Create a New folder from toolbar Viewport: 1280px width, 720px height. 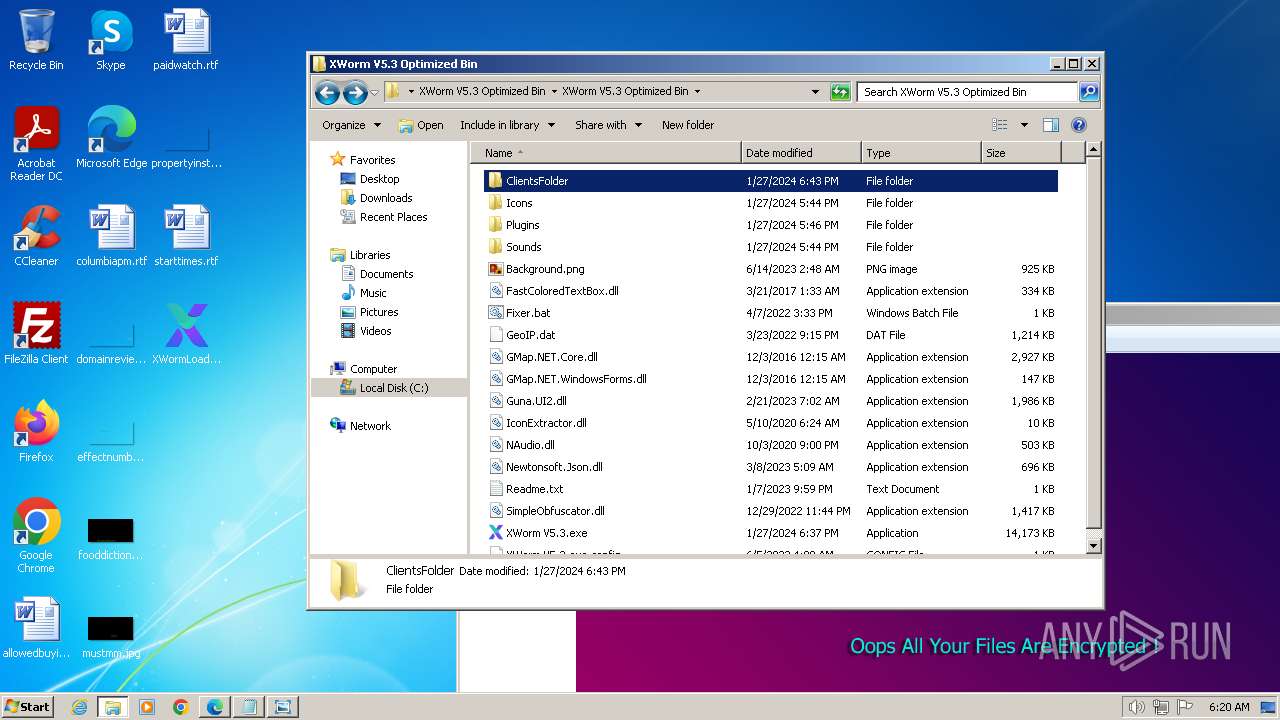(x=688, y=125)
